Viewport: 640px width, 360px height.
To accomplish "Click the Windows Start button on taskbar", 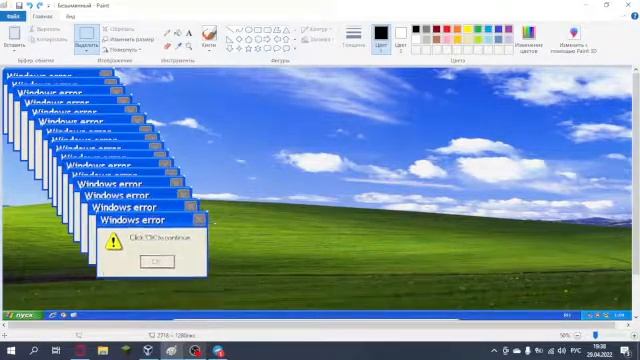I will (x=11, y=351).
